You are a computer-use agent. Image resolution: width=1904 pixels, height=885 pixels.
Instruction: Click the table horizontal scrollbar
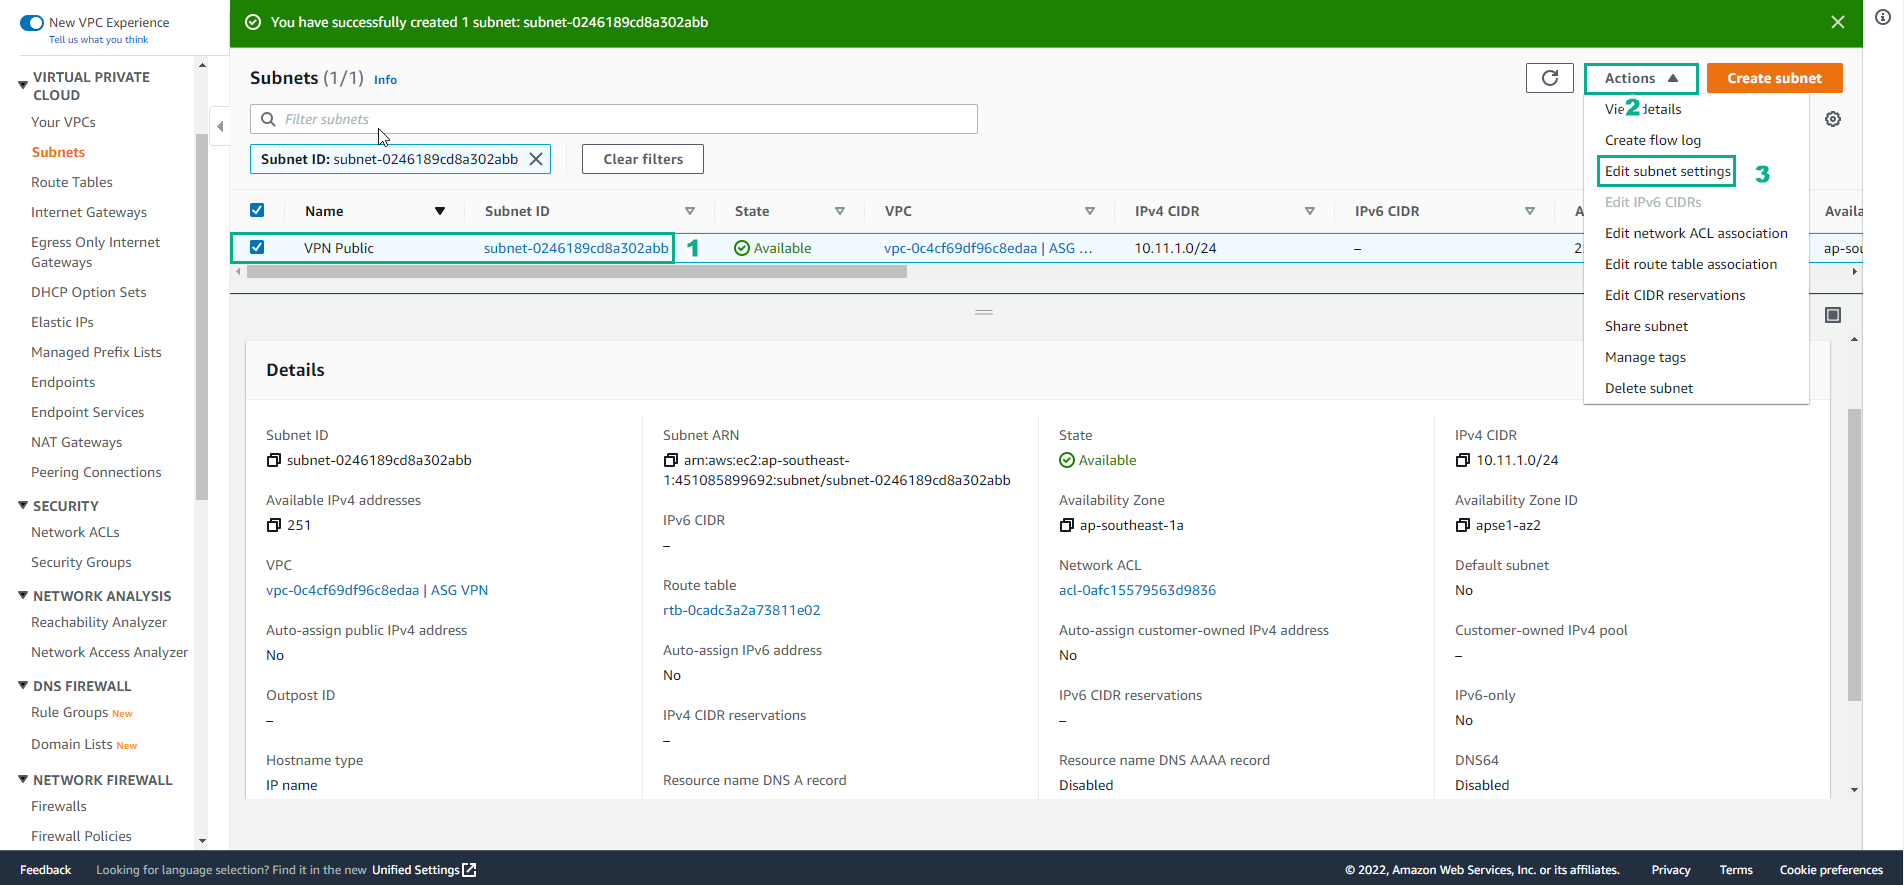577,272
